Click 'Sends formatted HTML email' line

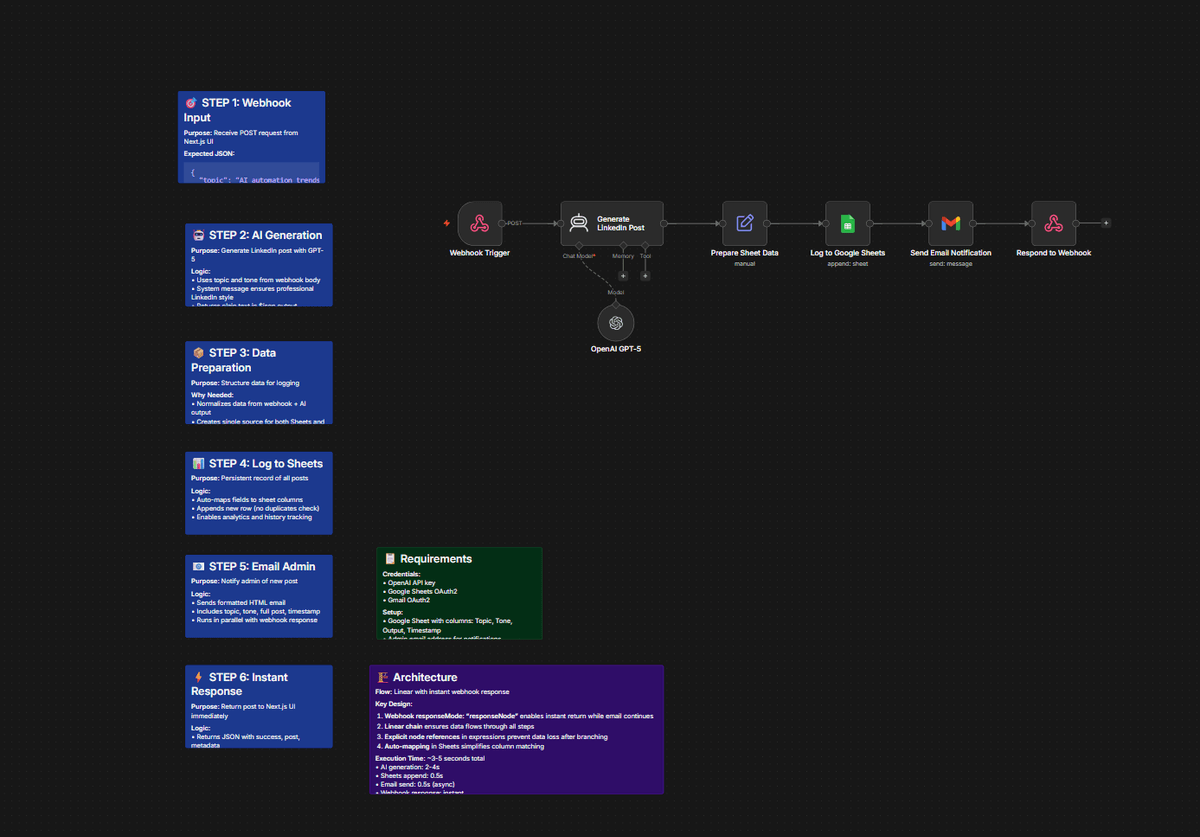pos(240,603)
